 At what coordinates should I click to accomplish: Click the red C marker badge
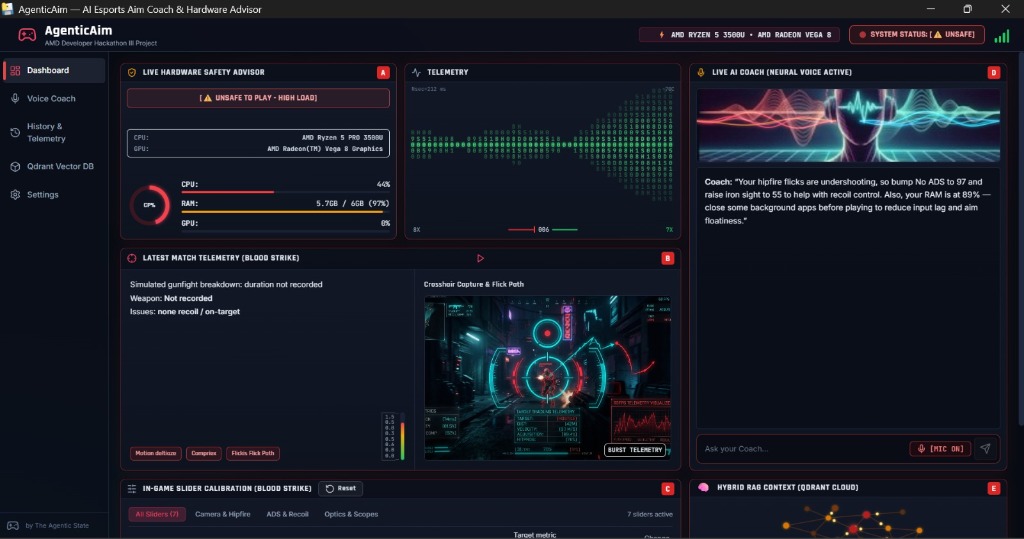[667, 489]
